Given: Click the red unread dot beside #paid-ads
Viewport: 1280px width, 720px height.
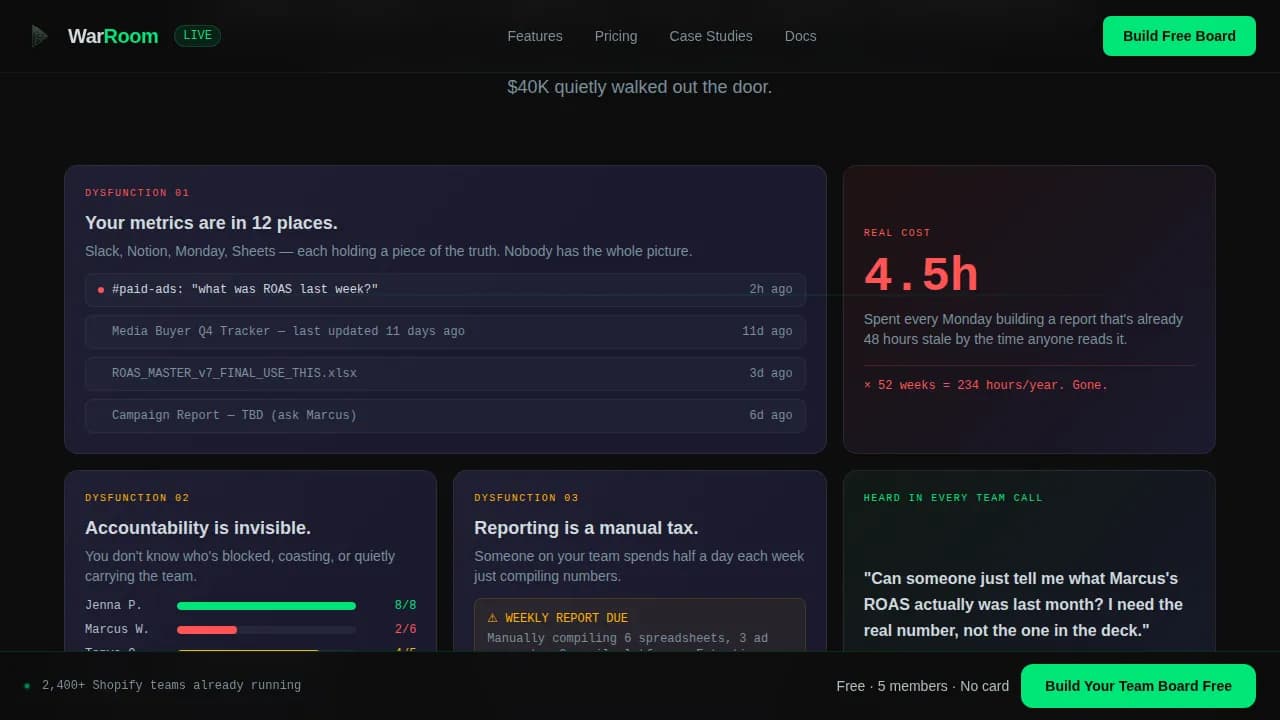Looking at the screenshot, I should (101, 289).
